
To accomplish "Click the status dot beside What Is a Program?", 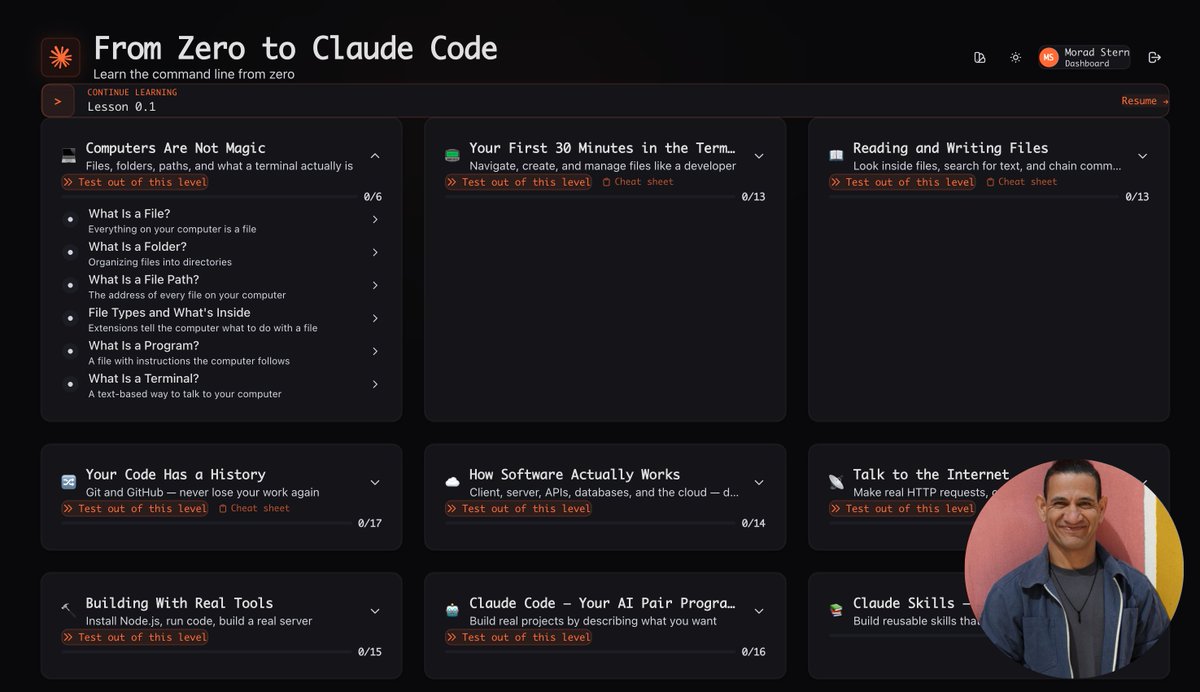I will tap(70, 352).
